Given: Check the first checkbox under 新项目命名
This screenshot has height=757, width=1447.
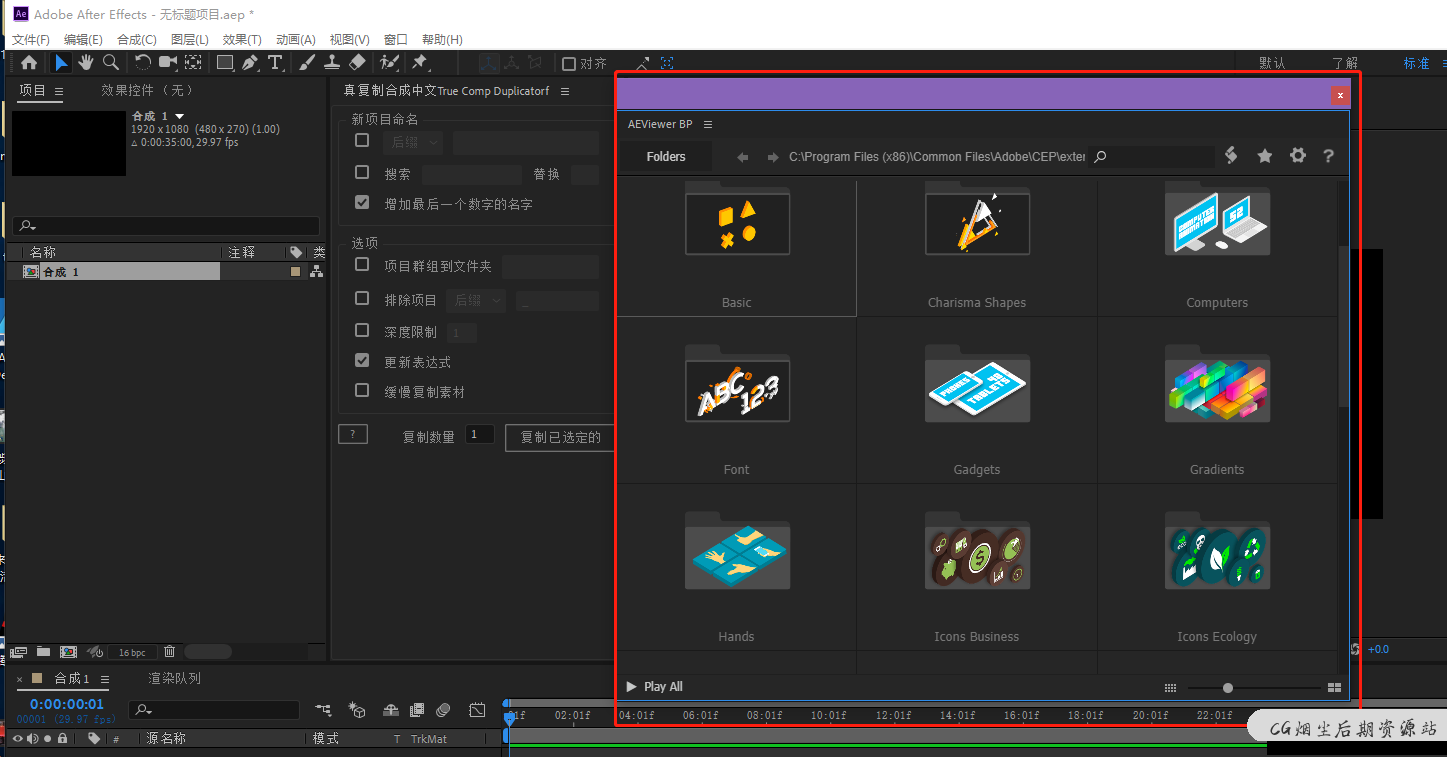Looking at the screenshot, I should coord(362,141).
